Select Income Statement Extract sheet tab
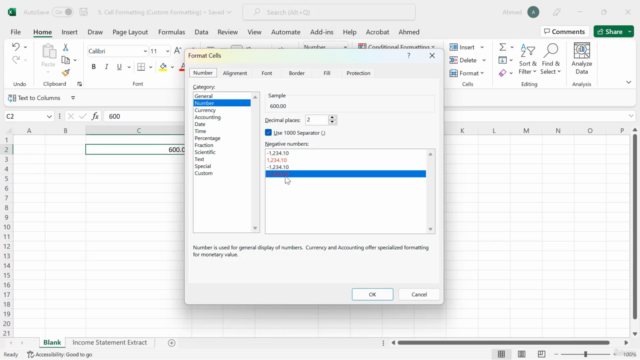The width and height of the screenshot is (640, 360). coord(109,342)
